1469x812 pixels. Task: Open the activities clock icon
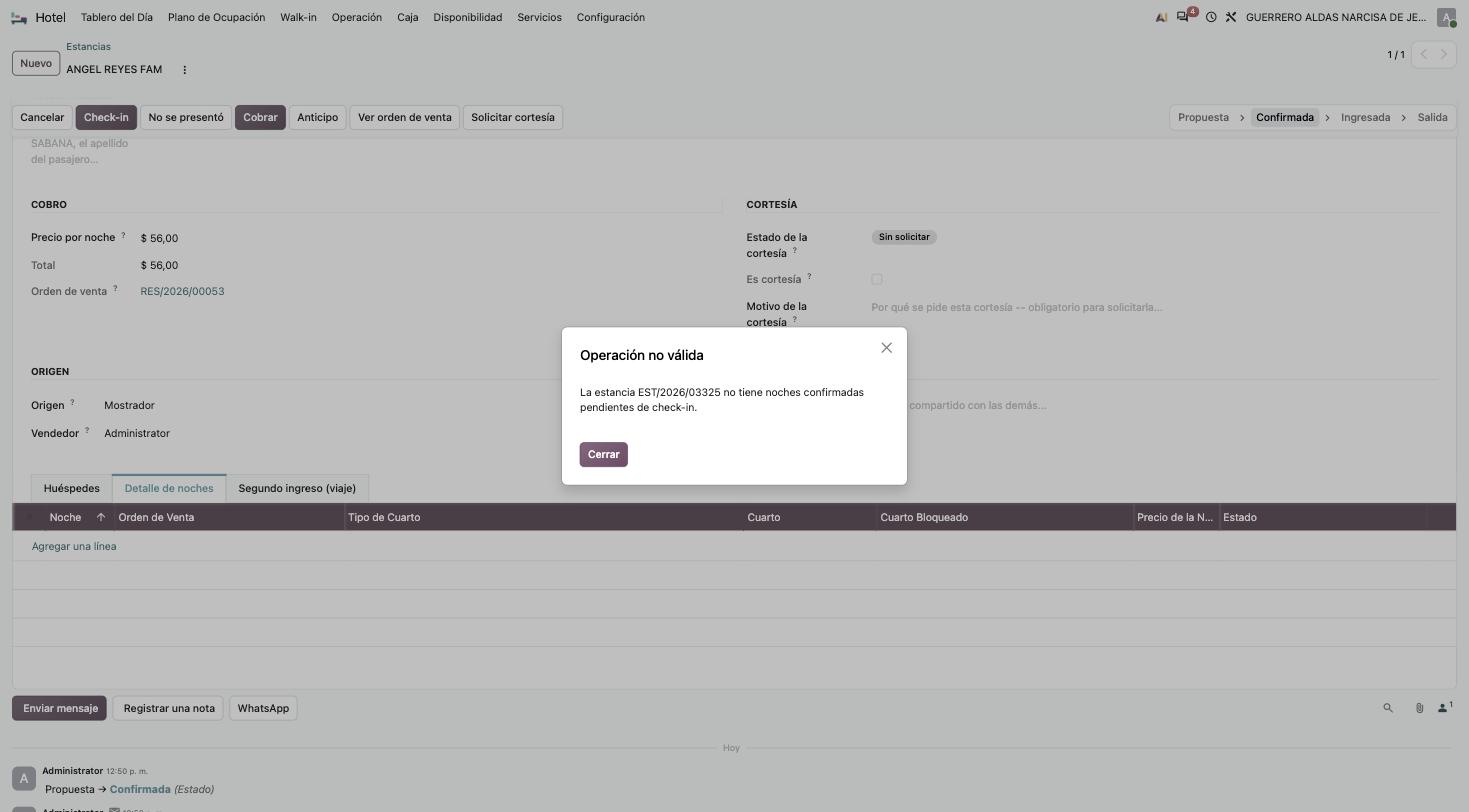tap(1211, 17)
